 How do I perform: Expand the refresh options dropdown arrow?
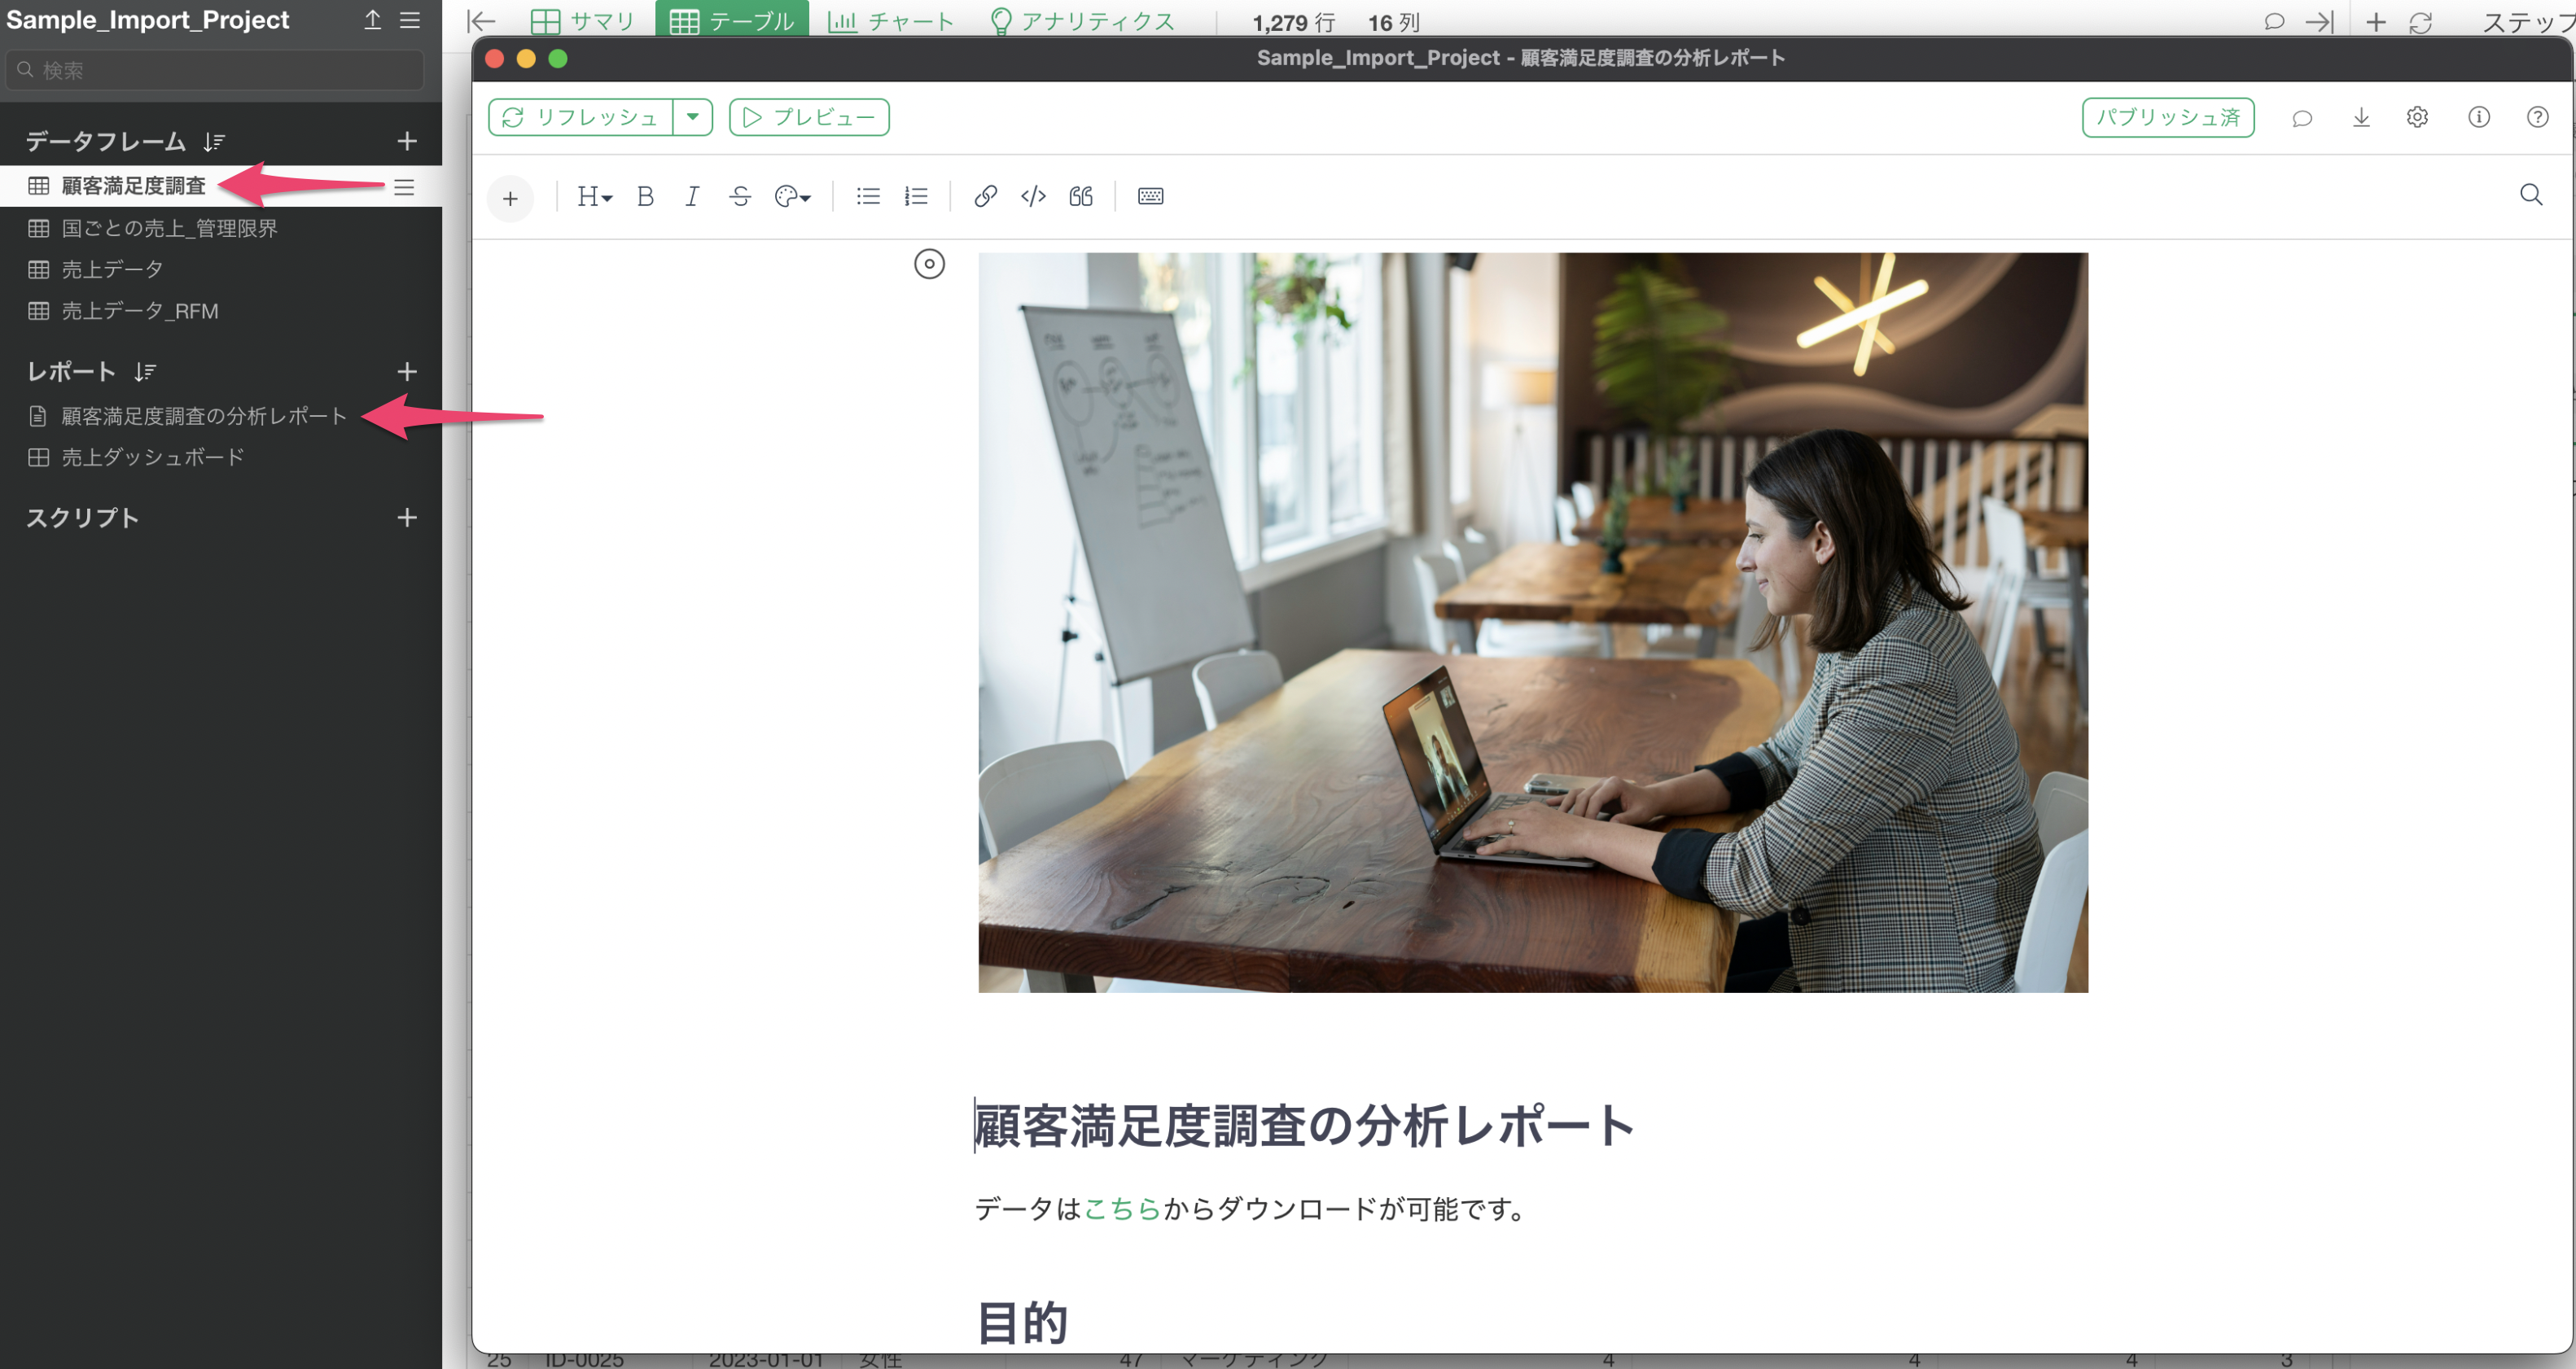(x=692, y=117)
